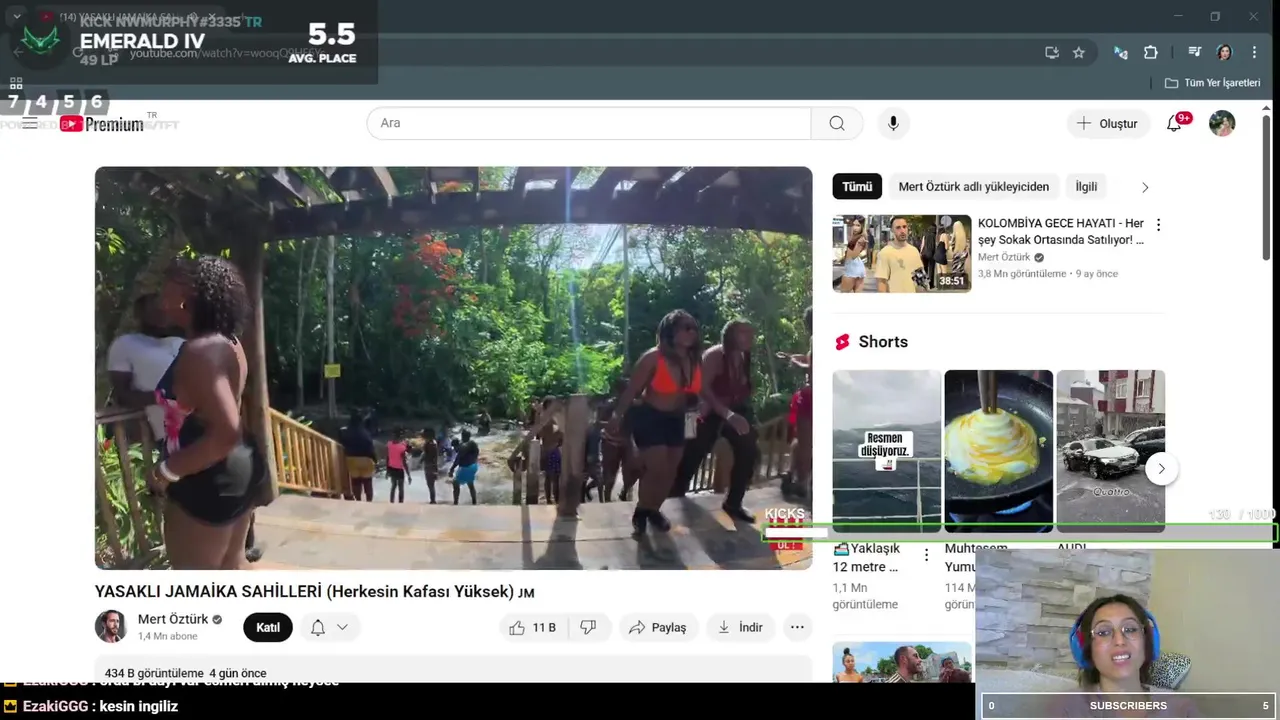Open the Kolombiya video thumbnail
1280x720 pixels.
902,254
